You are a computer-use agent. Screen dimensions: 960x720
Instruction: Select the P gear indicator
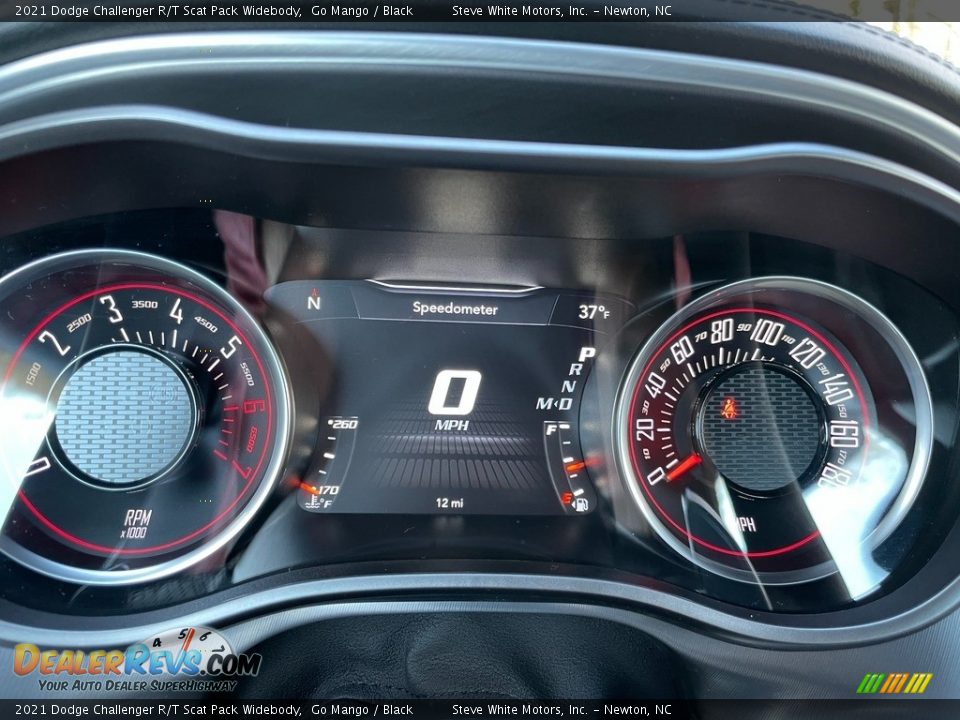[x=587, y=354]
